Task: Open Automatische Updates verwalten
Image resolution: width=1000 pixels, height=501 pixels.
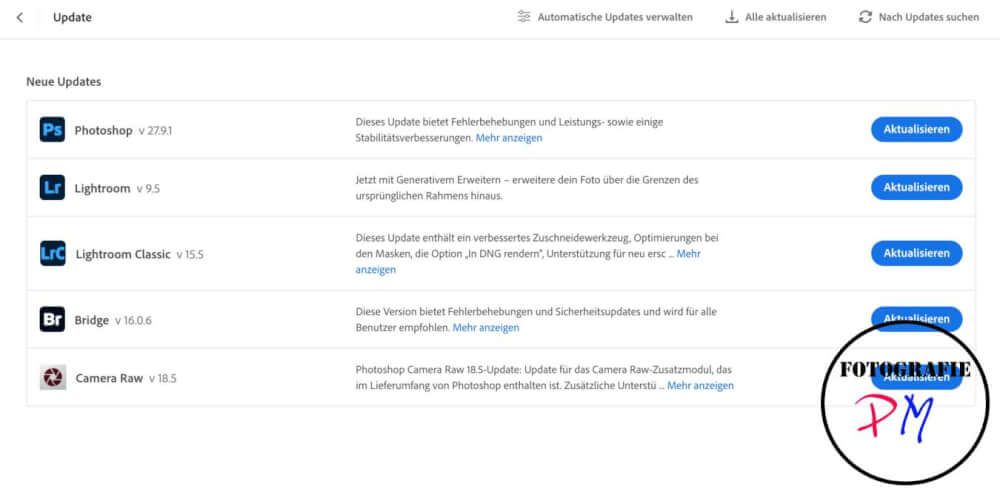Action: click(615, 17)
